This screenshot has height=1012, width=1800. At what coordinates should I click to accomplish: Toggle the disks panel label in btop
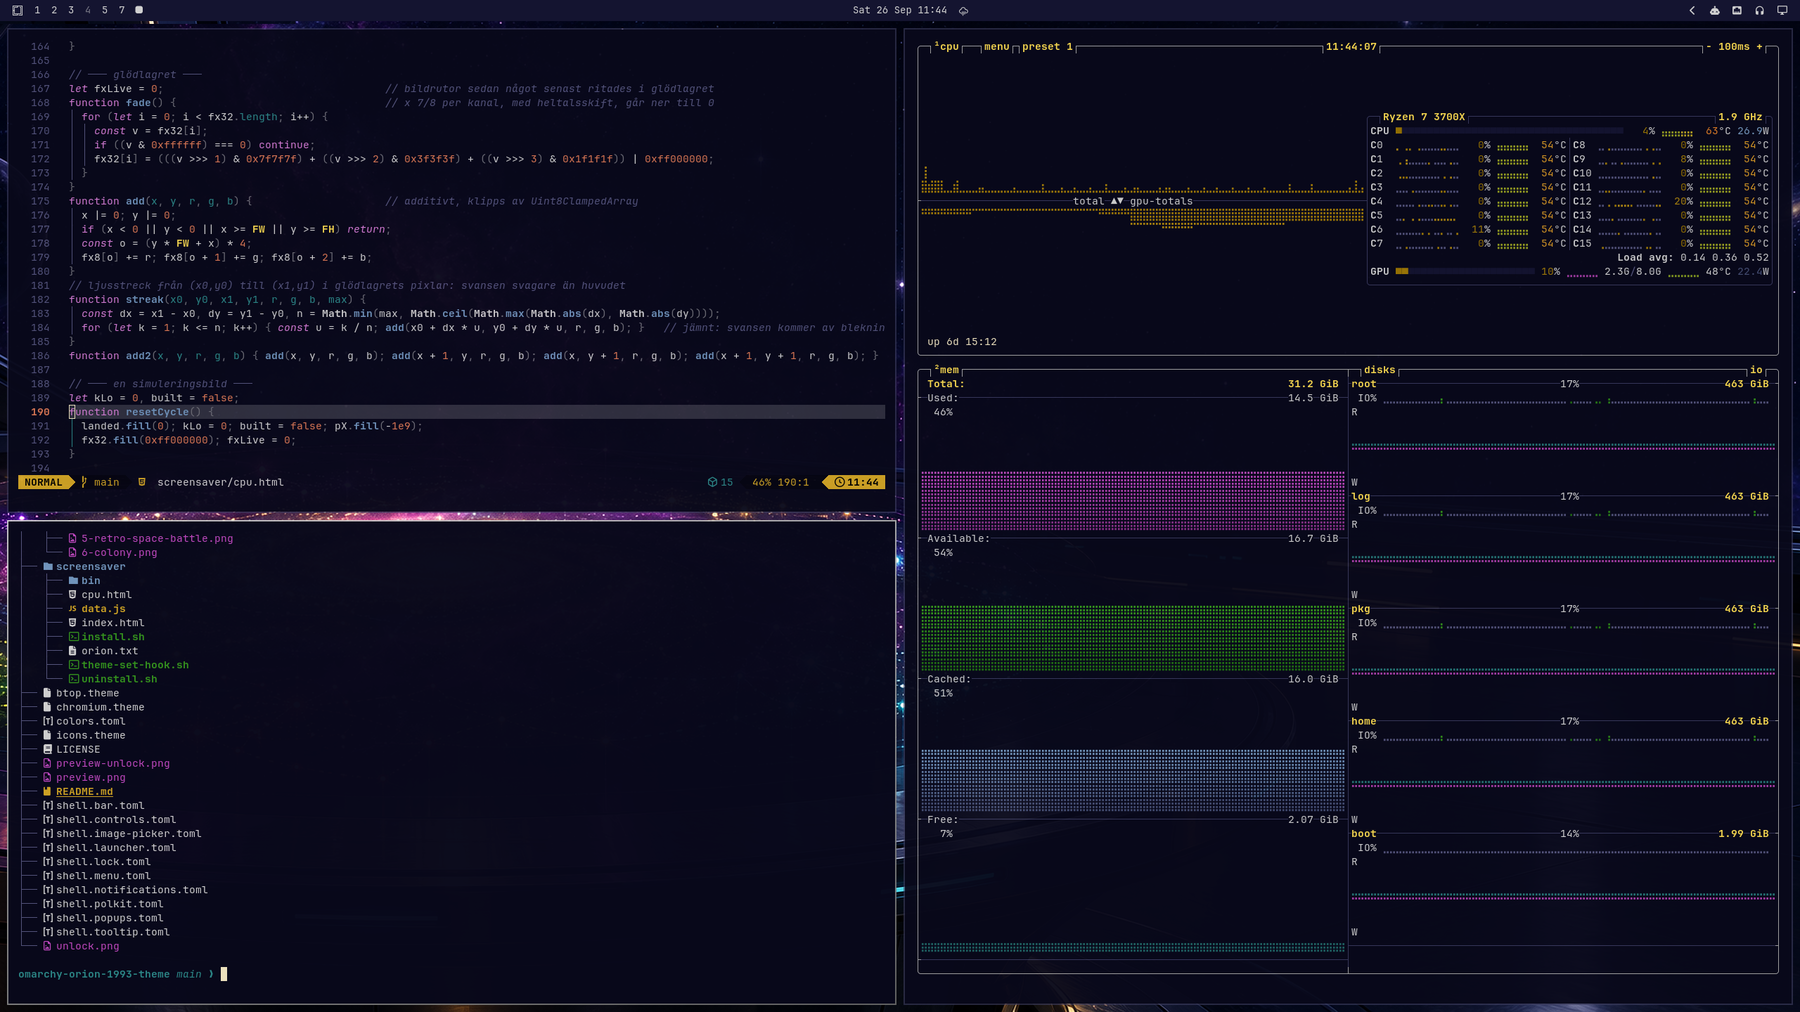(1379, 370)
